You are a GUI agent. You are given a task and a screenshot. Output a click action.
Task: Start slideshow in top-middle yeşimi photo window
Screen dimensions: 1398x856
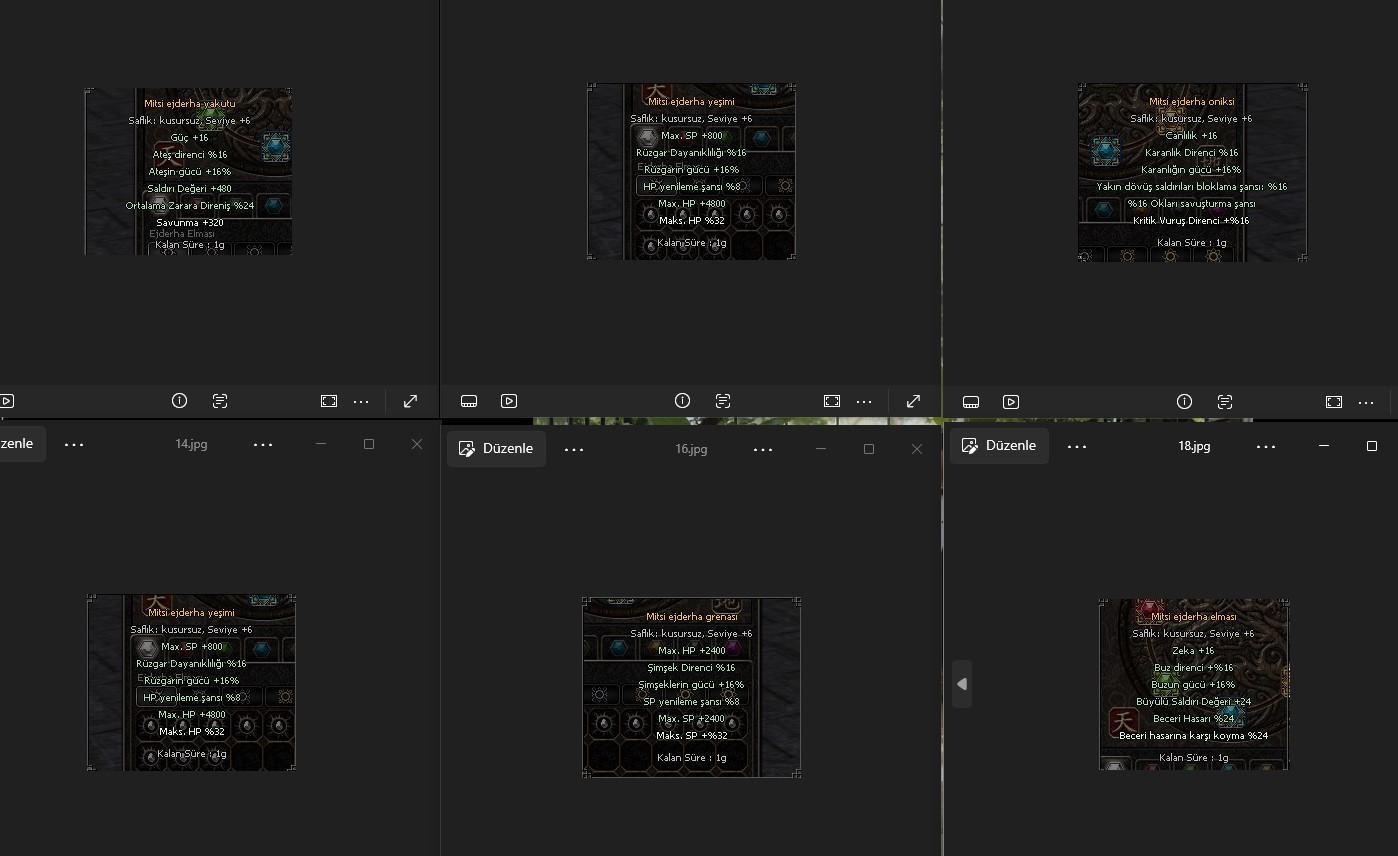(509, 401)
